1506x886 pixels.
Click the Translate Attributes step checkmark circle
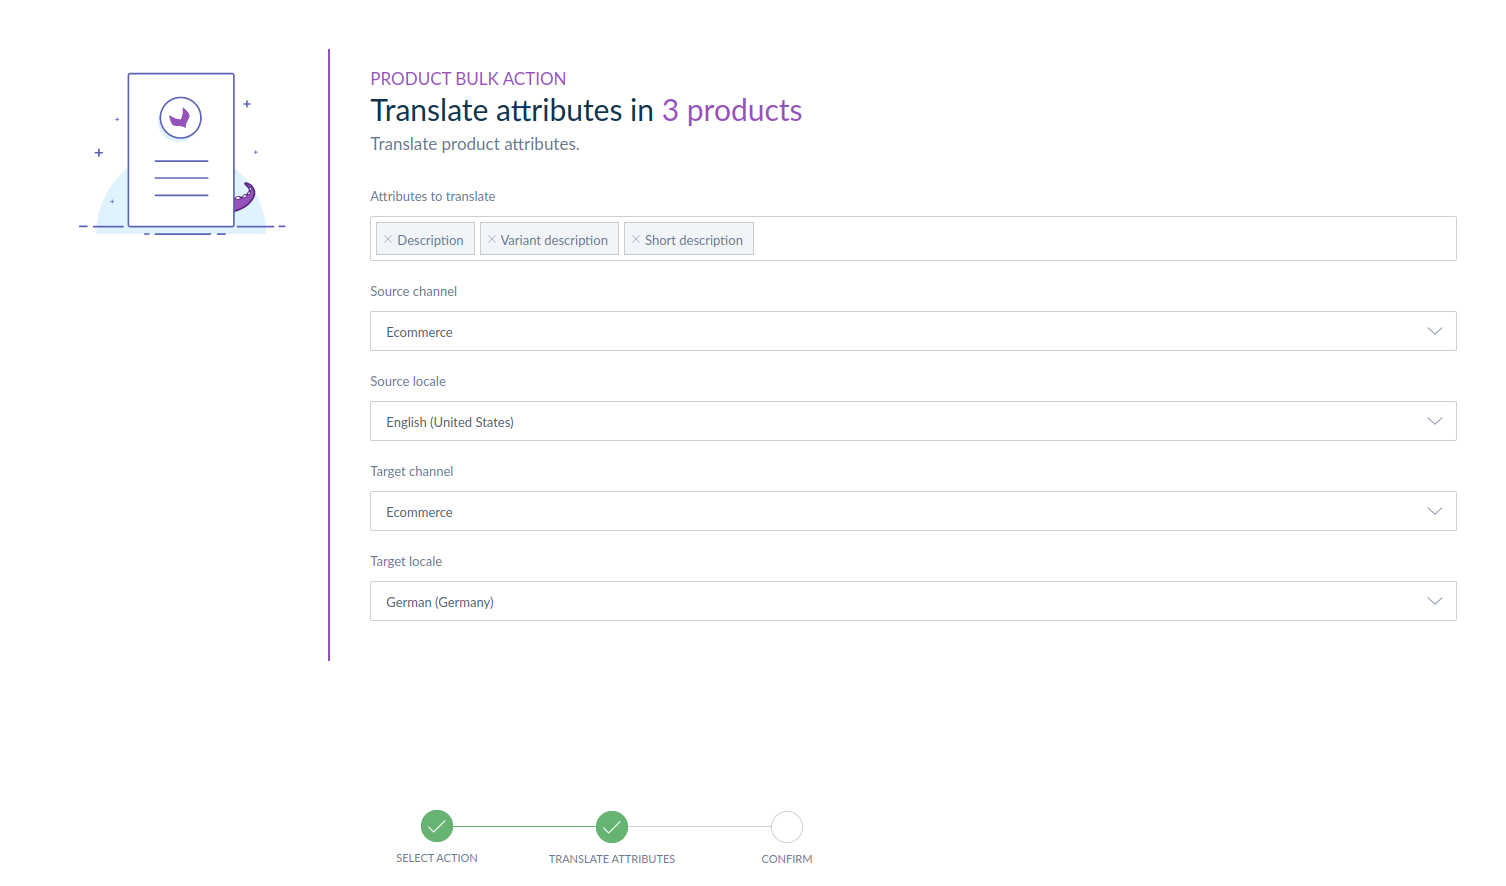612,827
